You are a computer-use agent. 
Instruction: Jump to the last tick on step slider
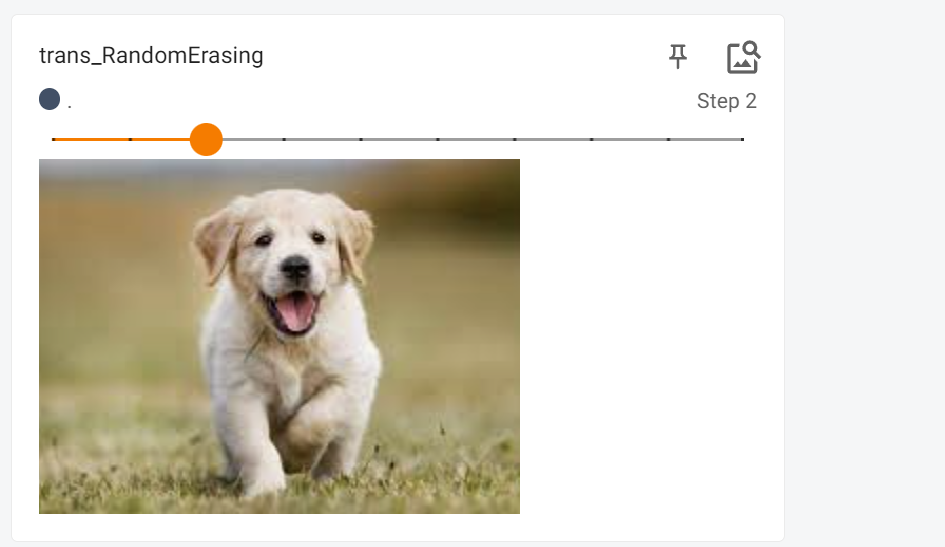coord(743,139)
